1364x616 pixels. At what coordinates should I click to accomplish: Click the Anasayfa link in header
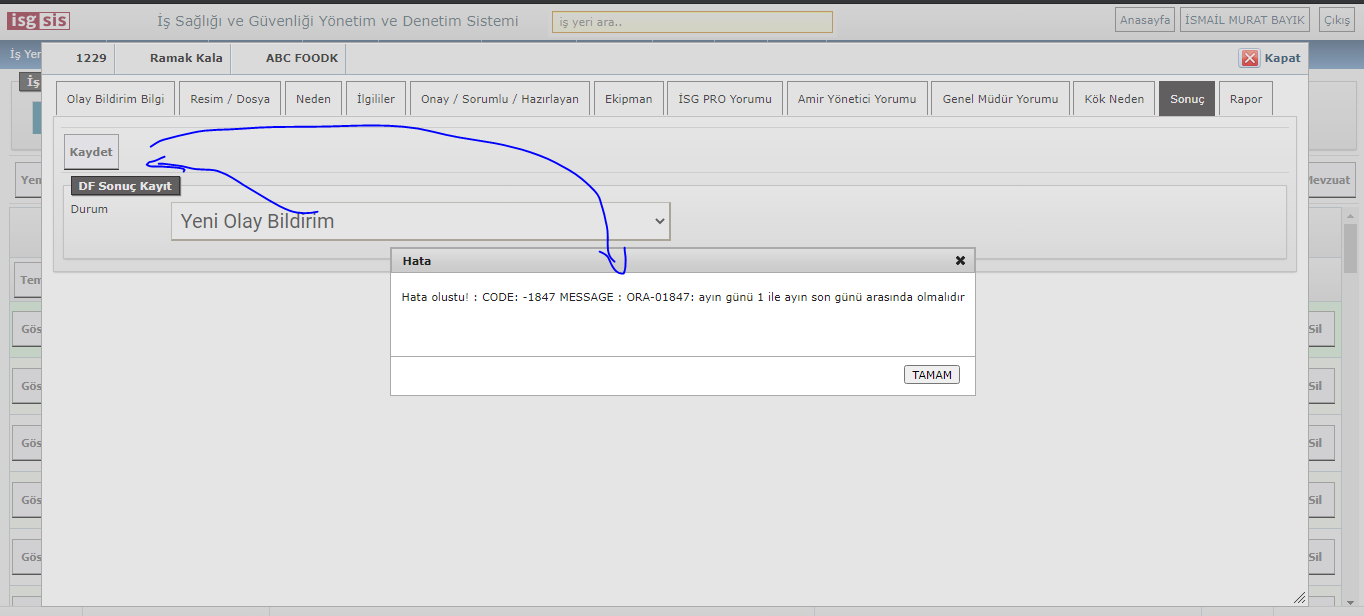click(1145, 20)
